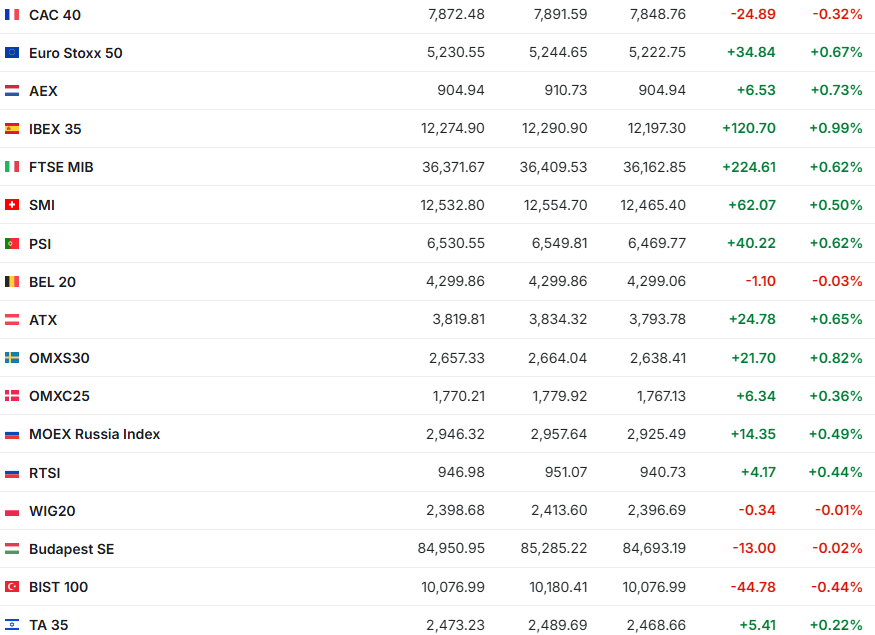Viewport: 875px width, 635px height.
Task: Select the BEL 20 index name
Action: pos(52,282)
